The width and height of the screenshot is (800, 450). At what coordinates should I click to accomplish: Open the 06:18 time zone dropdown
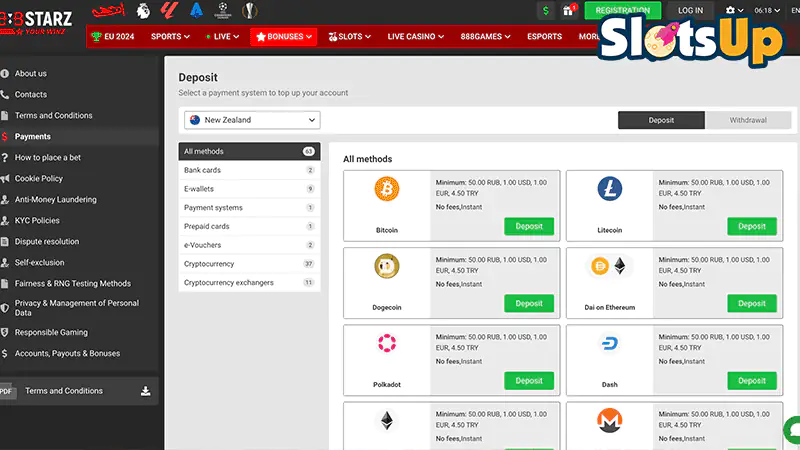[767, 10]
